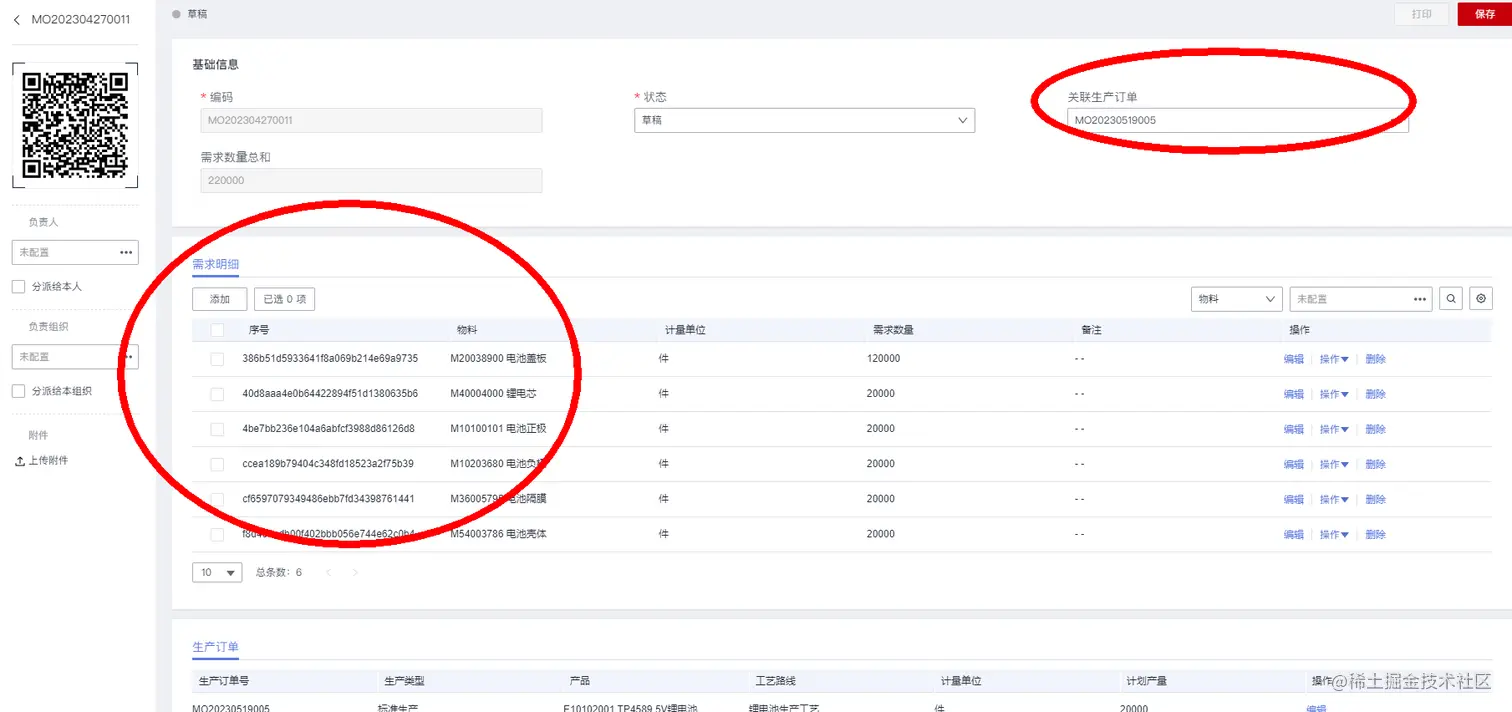Click 删除 link for M10203680 row
1512x712 pixels.
click(1376, 464)
